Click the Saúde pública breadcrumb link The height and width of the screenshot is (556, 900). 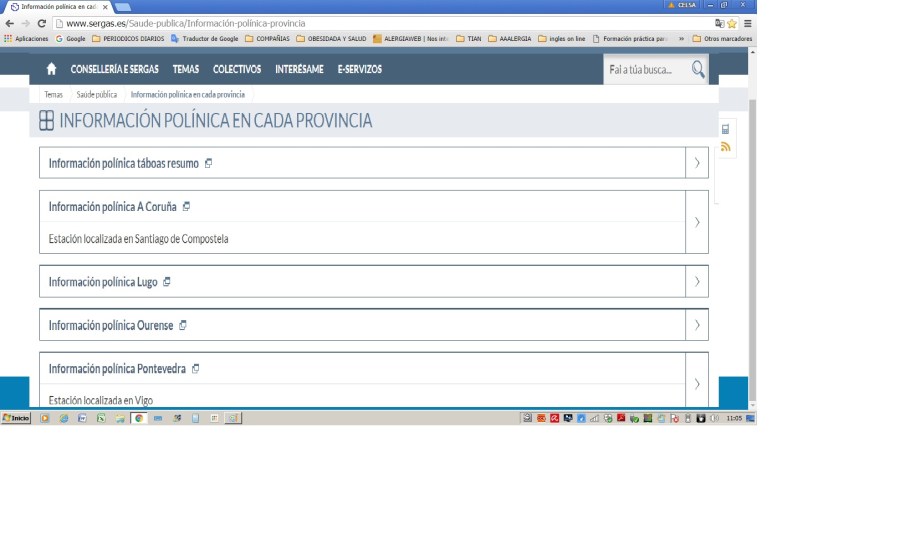97,95
